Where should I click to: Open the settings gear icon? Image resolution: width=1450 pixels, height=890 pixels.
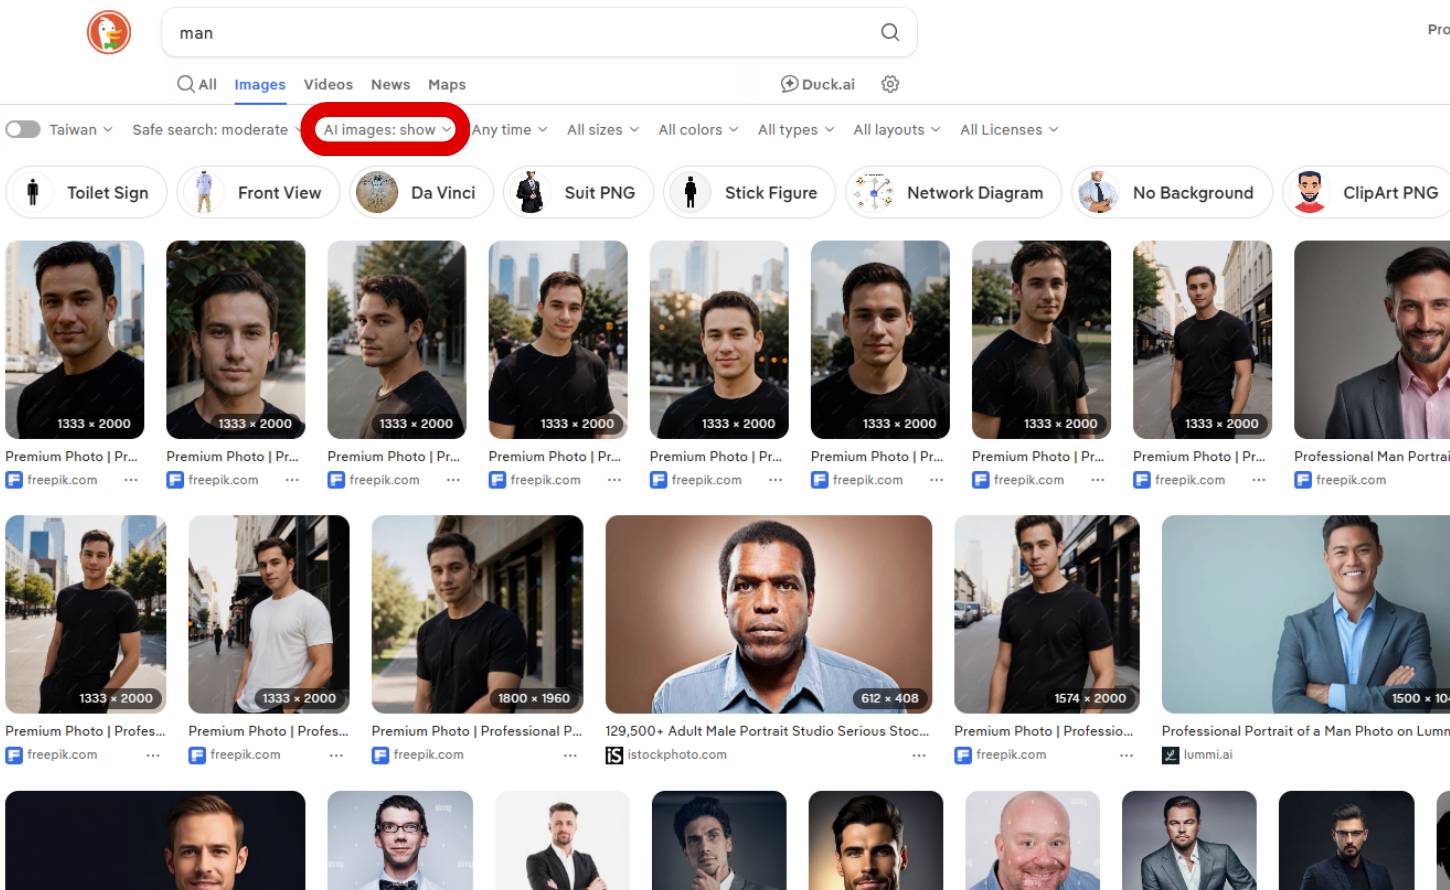click(890, 84)
